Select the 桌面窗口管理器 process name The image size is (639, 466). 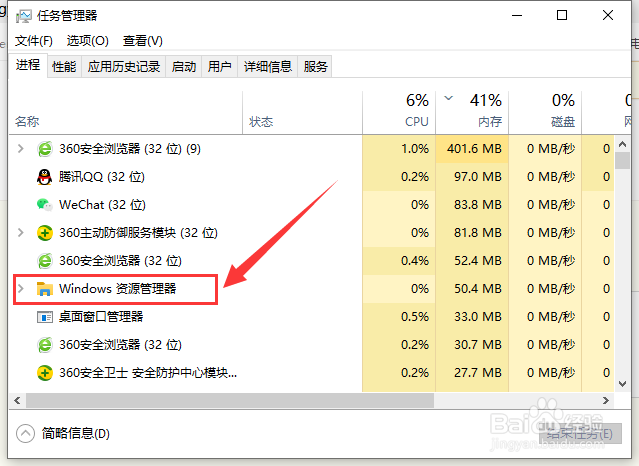(101, 317)
